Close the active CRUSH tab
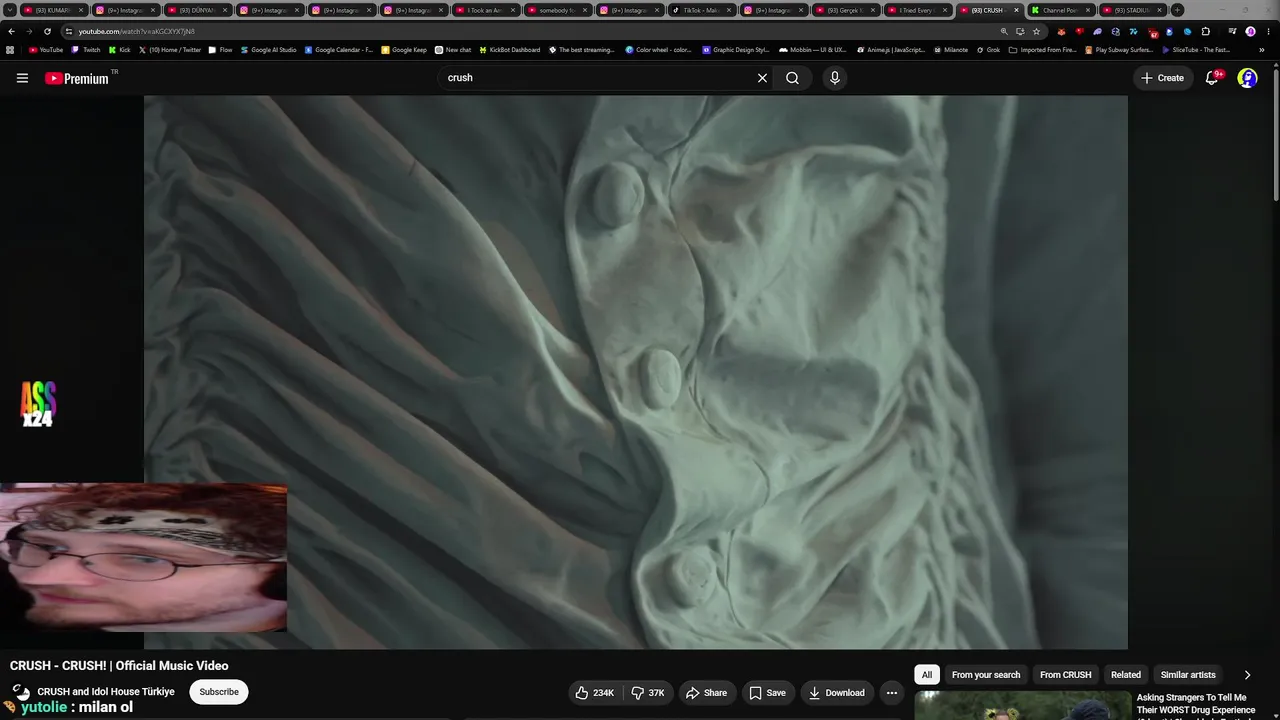Image resolution: width=1280 pixels, height=720 pixels. (1016, 10)
